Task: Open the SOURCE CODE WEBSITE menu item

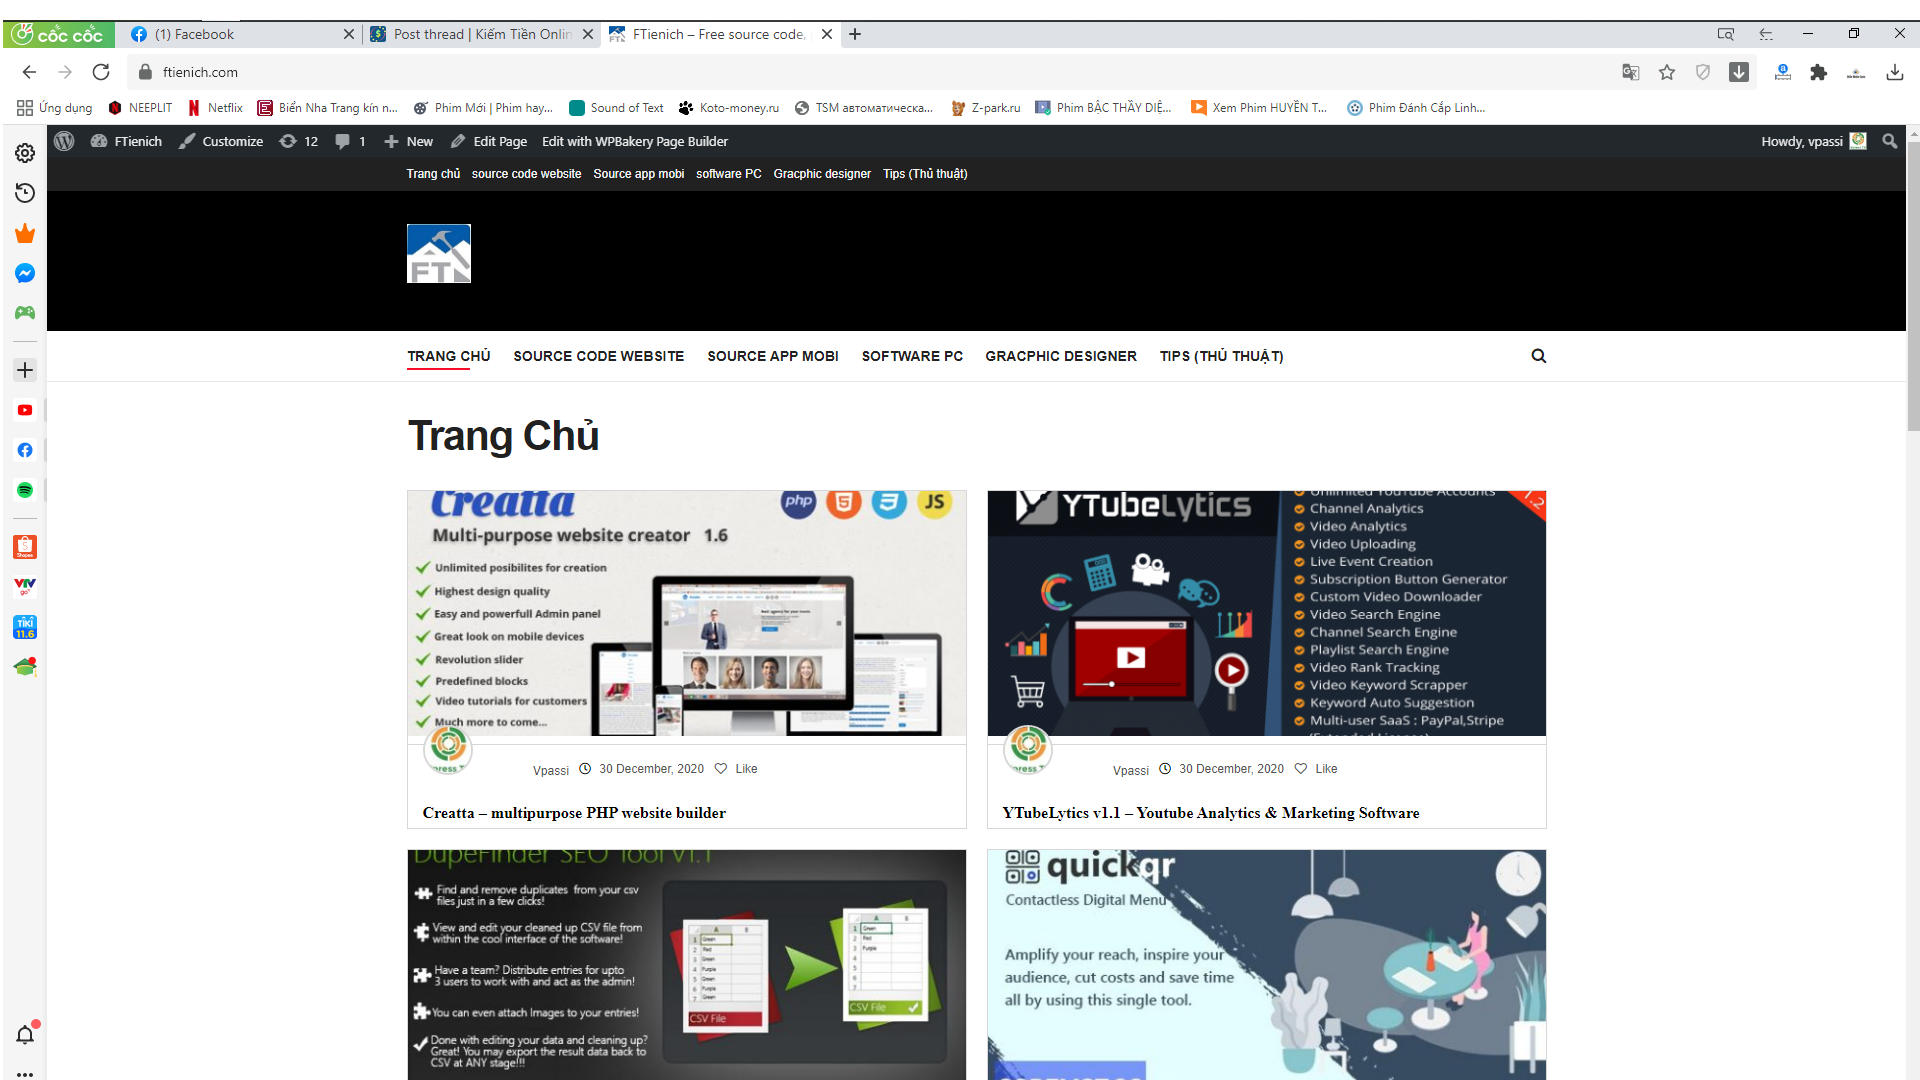Action: 598,356
